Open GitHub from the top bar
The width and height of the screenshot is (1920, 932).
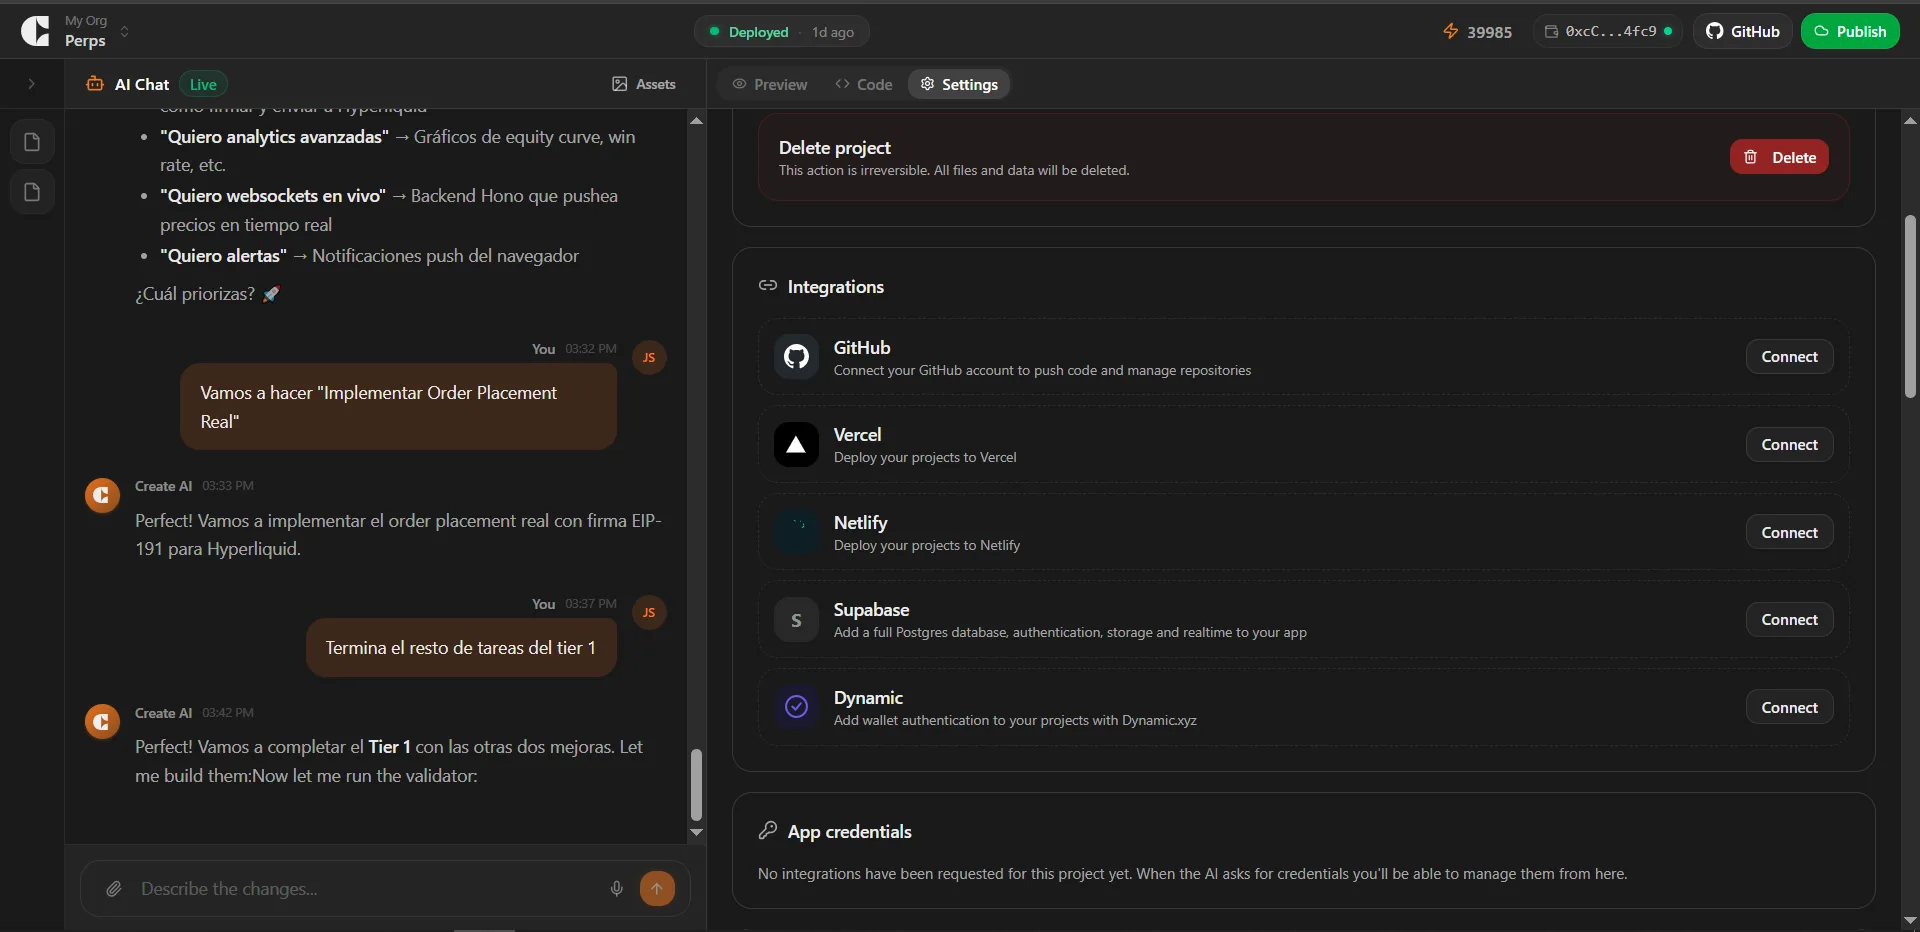coord(1743,32)
